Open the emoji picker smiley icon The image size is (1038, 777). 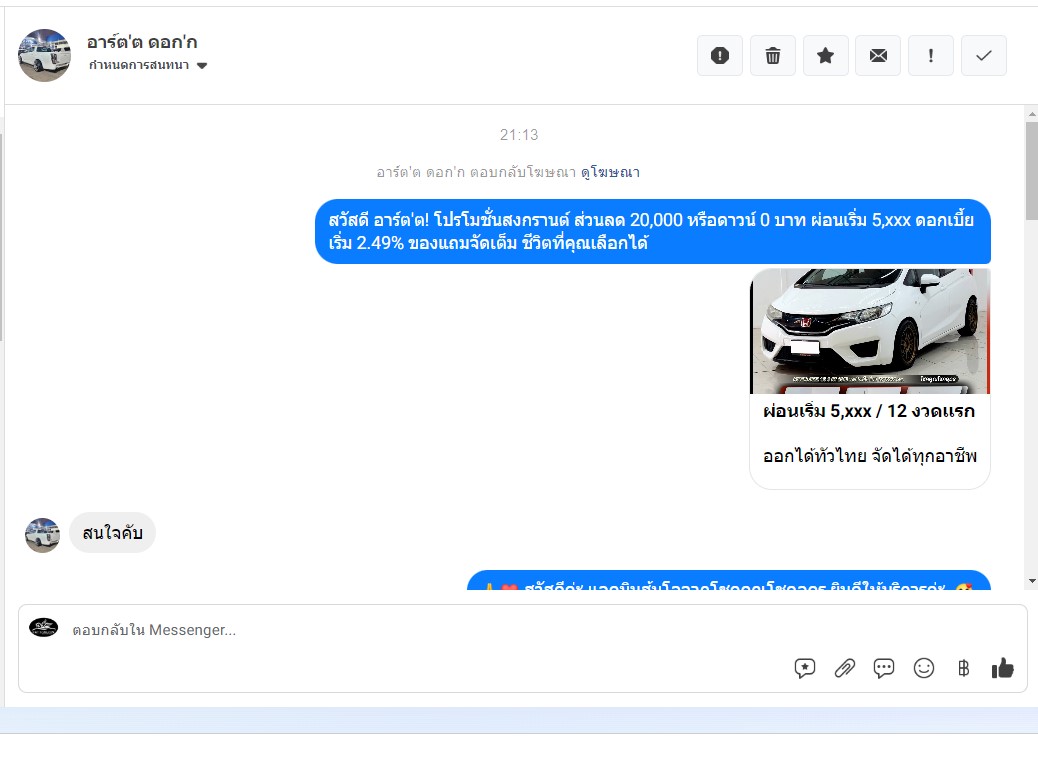pyautogui.click(x=923, y=668)
